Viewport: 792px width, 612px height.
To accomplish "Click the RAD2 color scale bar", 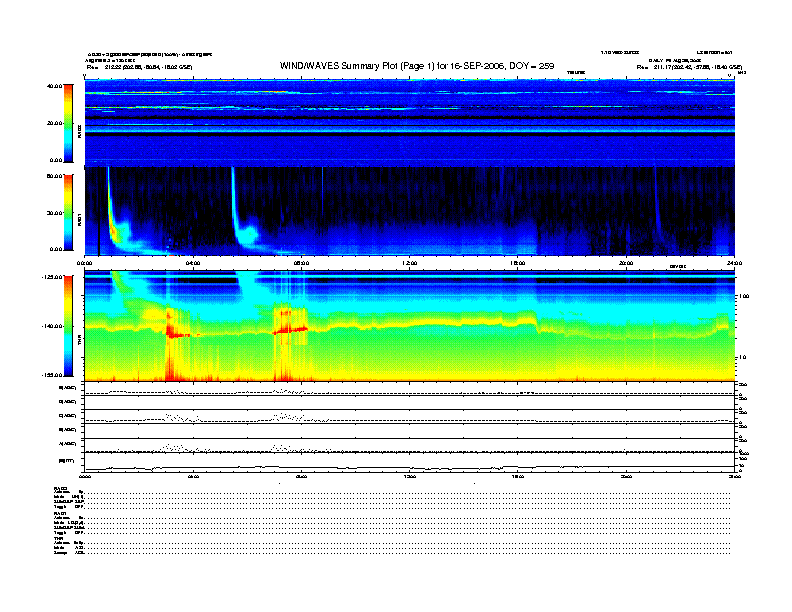I will click(x=68, y=123).
